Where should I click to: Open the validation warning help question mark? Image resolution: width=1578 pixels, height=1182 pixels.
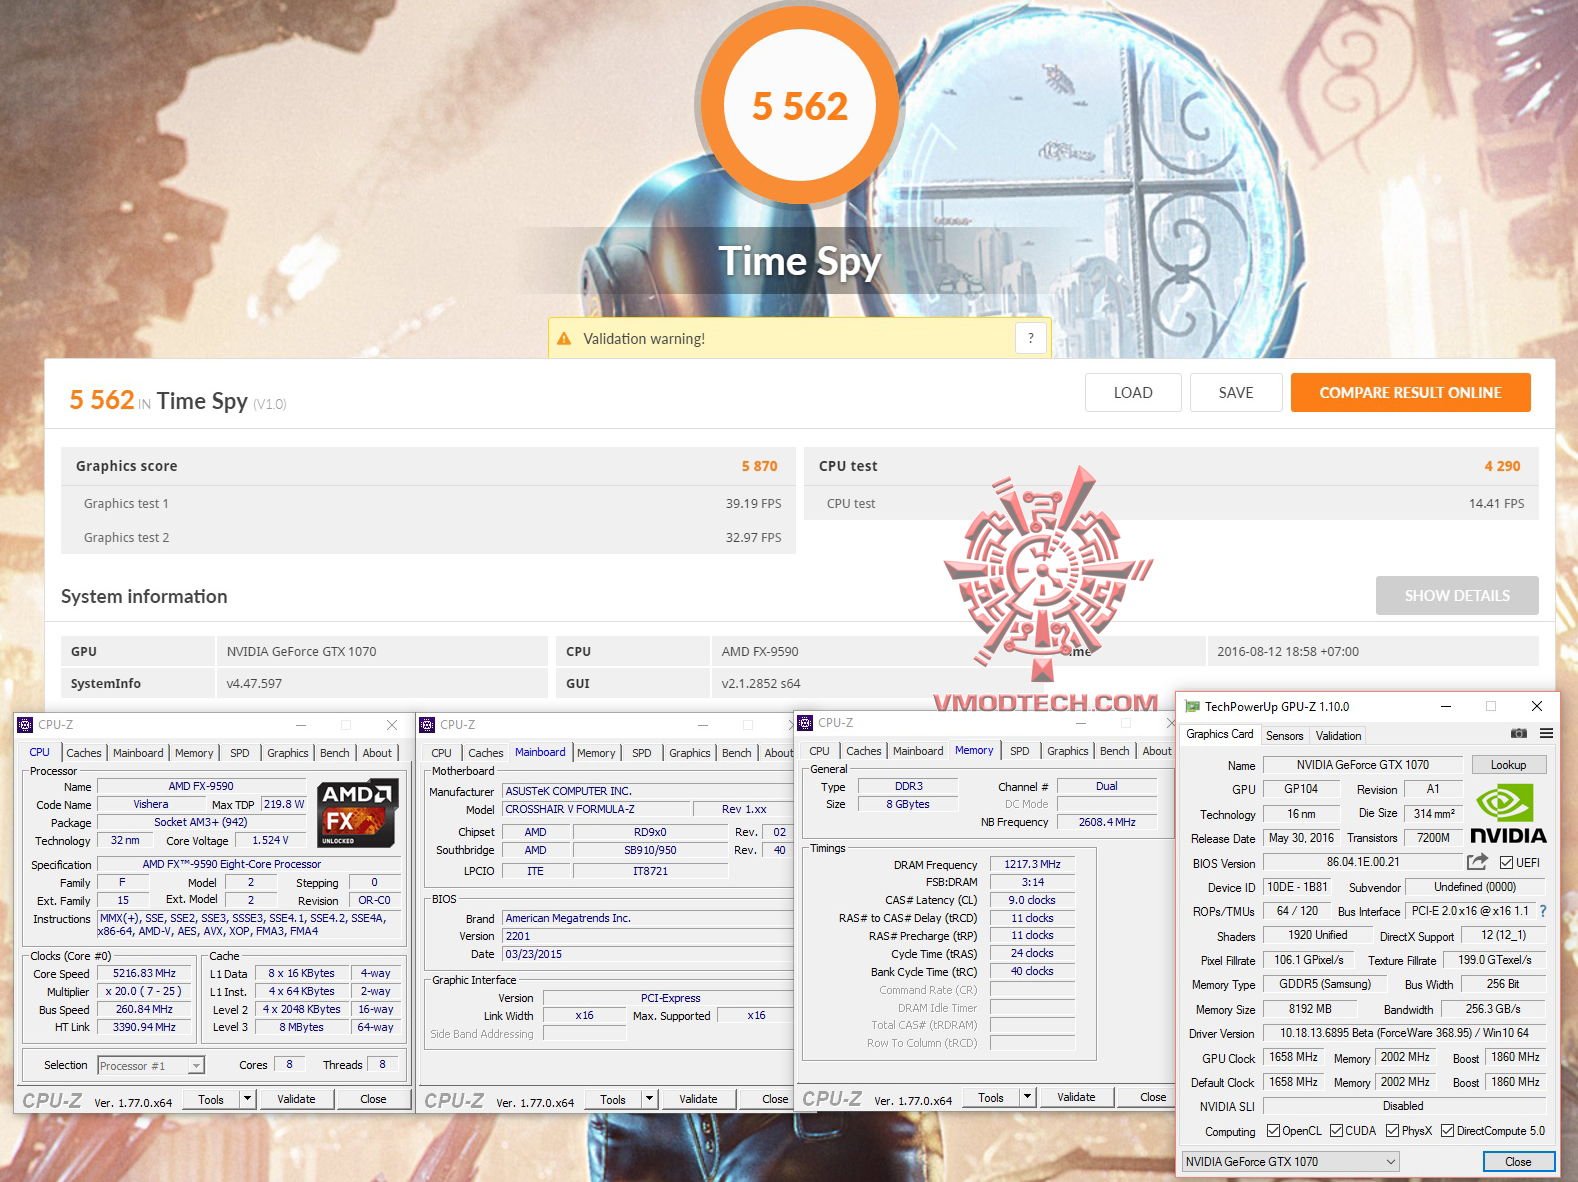[1031, 338]
